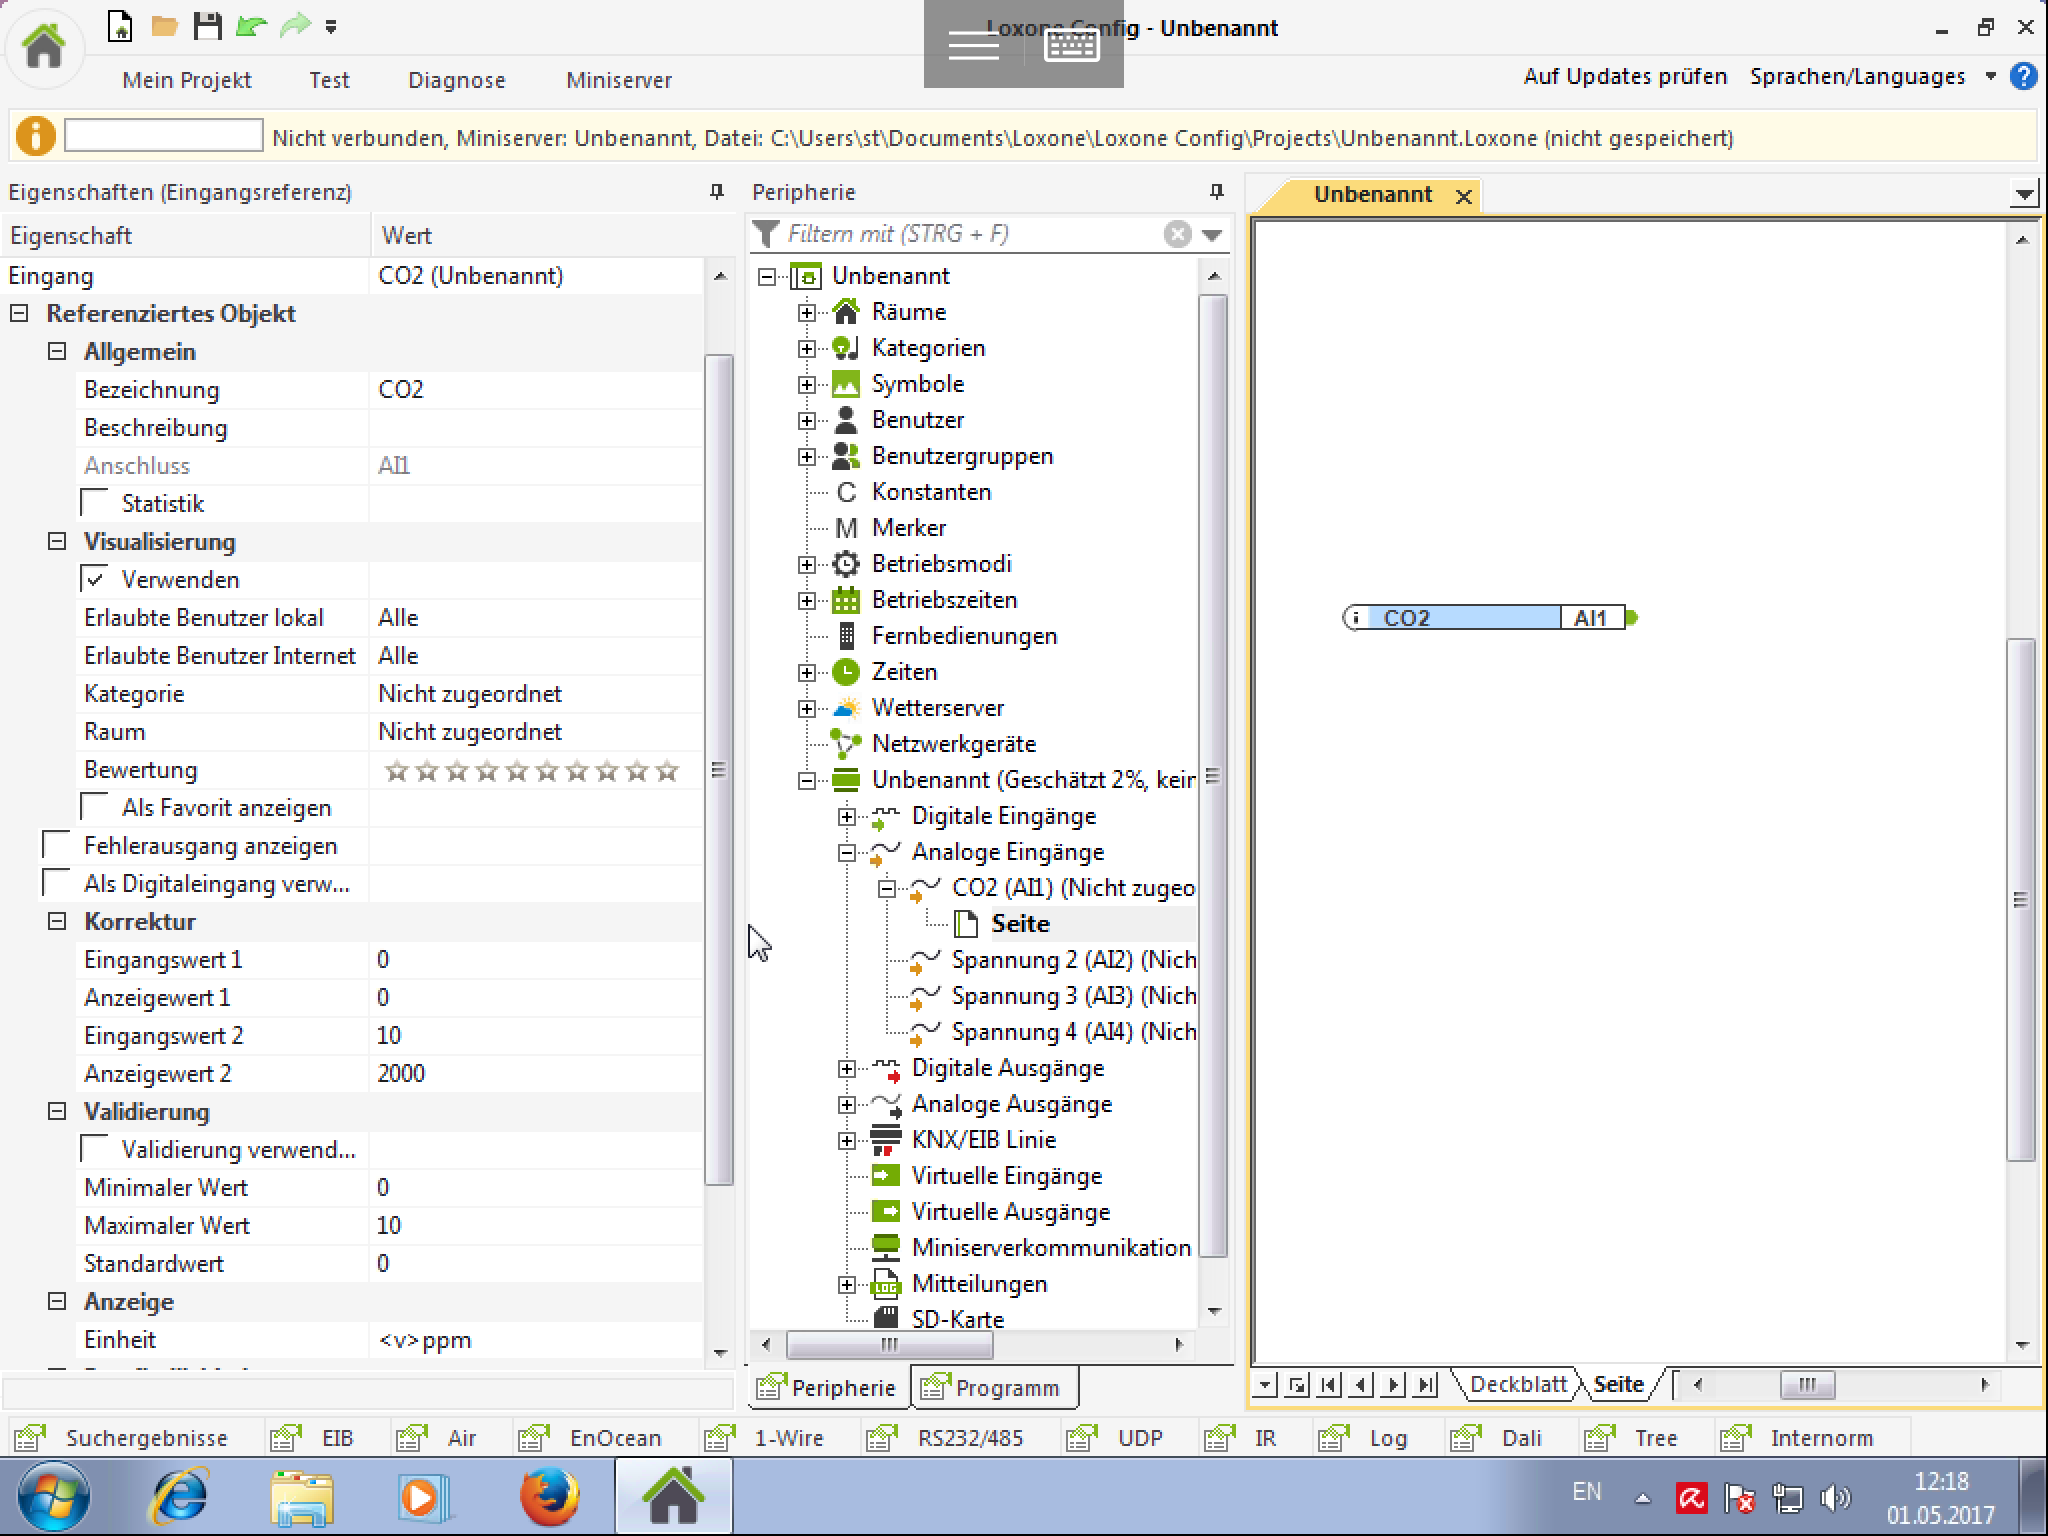Click Auf Updates prüfen

(x=1625, y=77)
